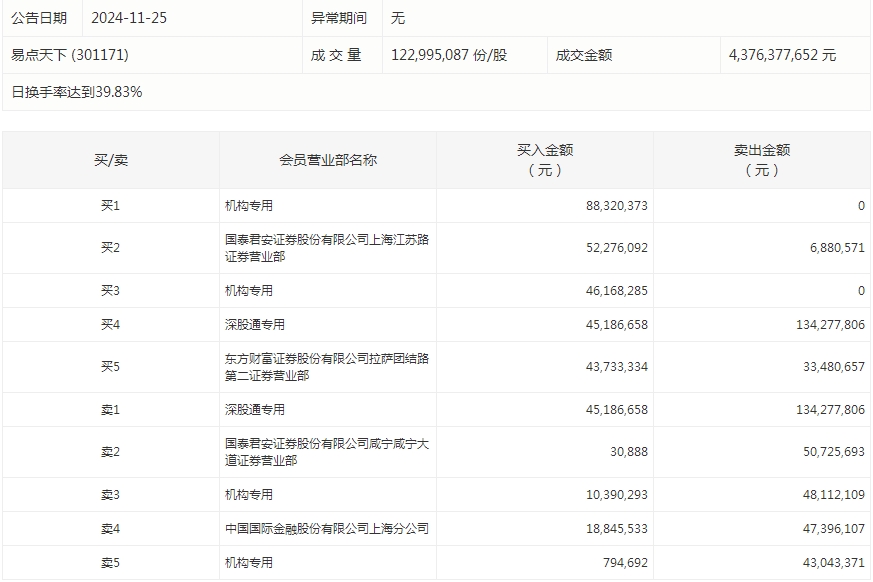
Task: Click 机构专用 in the 买1 row
Action: click(249, 206)
